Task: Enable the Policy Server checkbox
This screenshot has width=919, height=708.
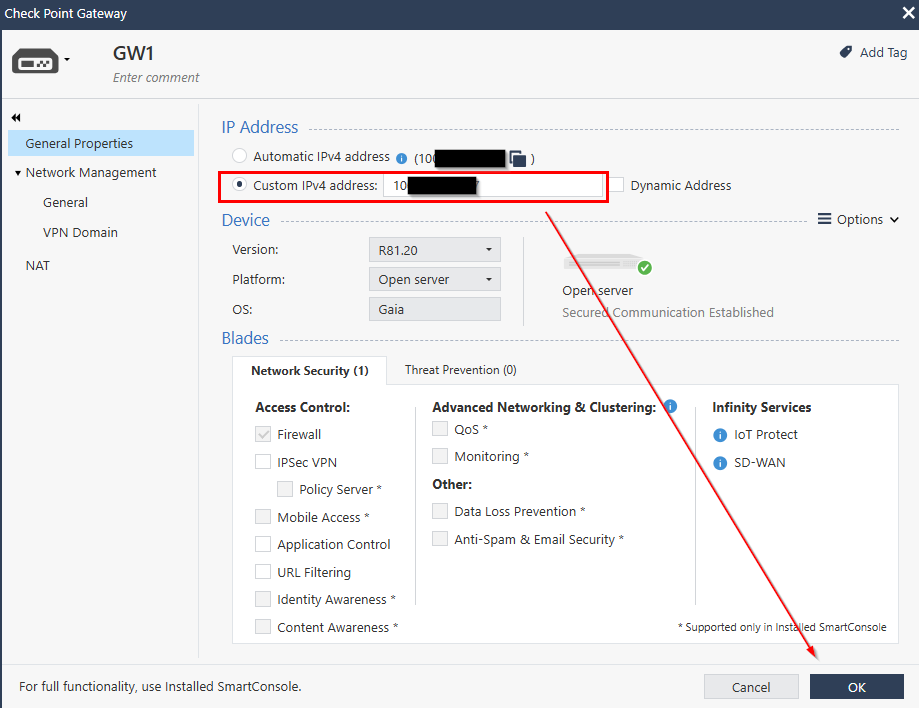Action: (285, 489)
